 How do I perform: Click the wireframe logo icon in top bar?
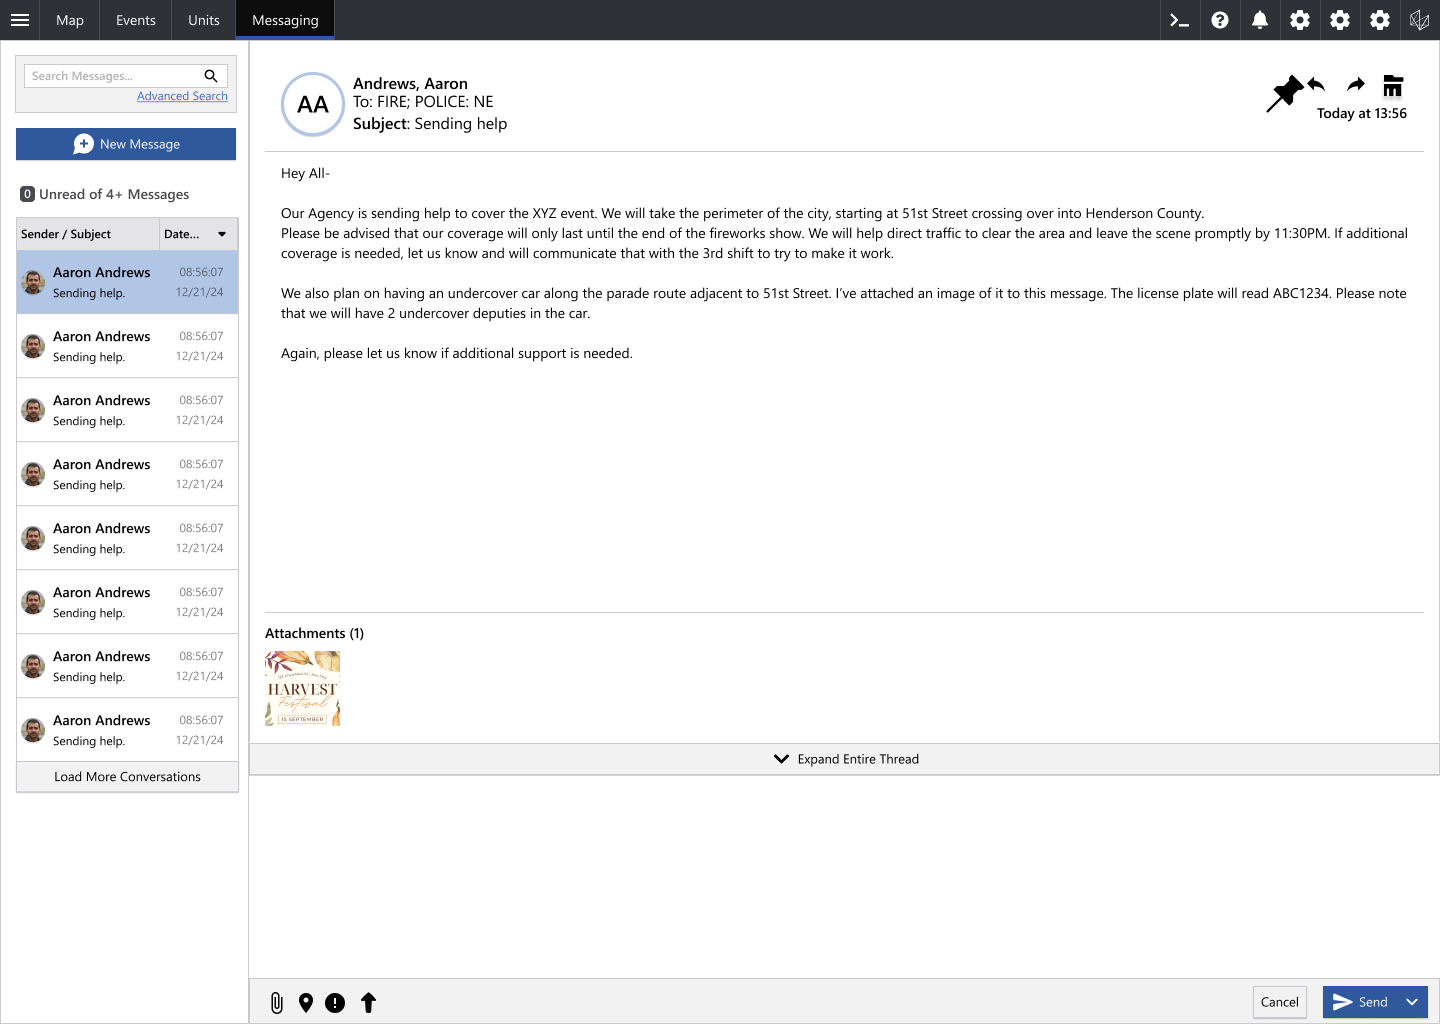tap(1420, 20)
